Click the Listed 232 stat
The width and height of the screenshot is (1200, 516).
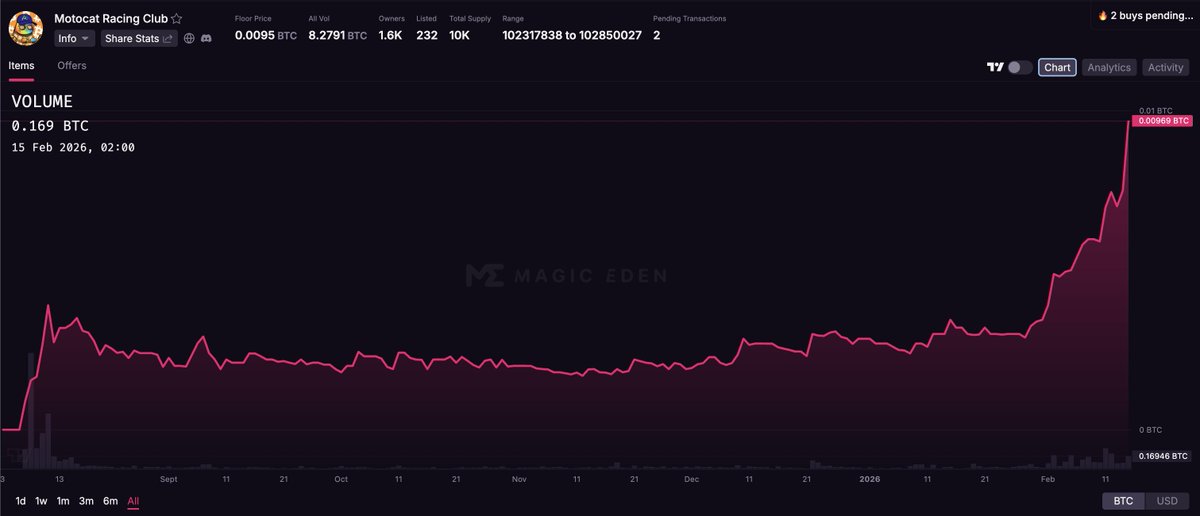coord(425,28)
